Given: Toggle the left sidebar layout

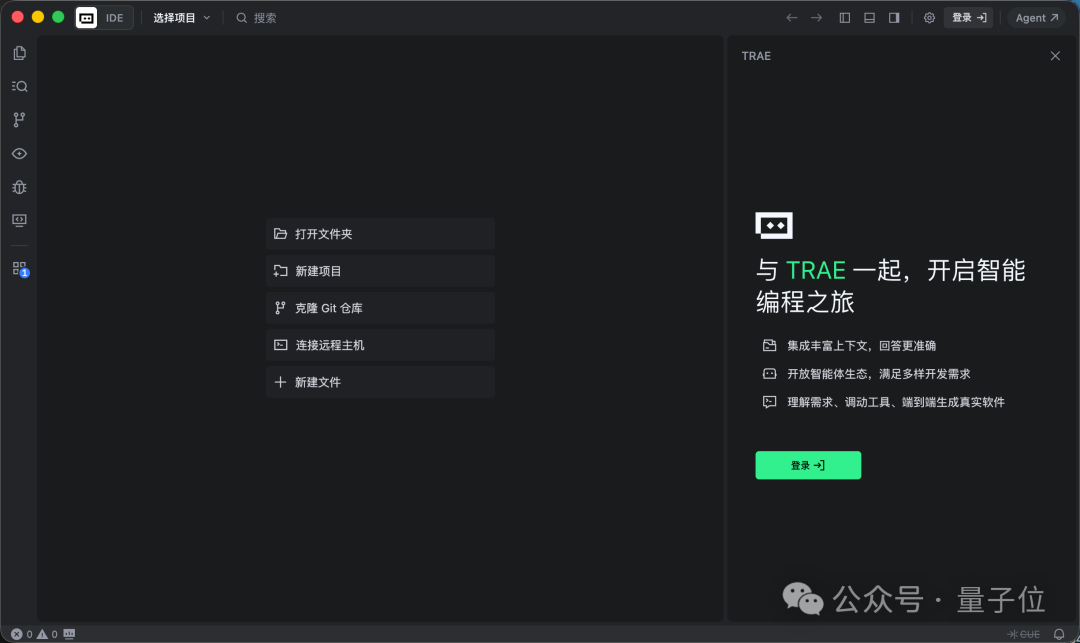Looking at the screenshot, I should point(844,18).
